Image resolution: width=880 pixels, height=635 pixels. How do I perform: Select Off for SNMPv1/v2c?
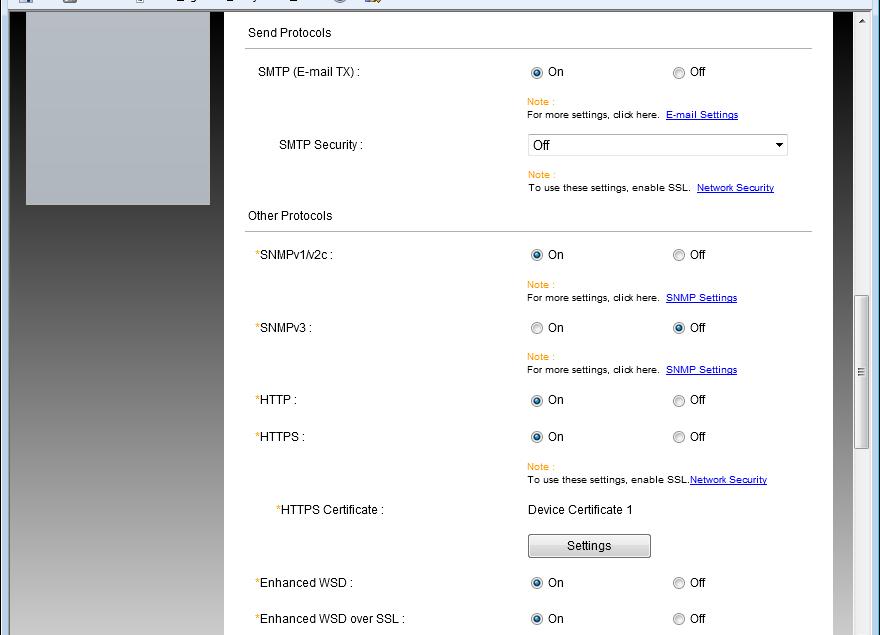pos(679,255)
